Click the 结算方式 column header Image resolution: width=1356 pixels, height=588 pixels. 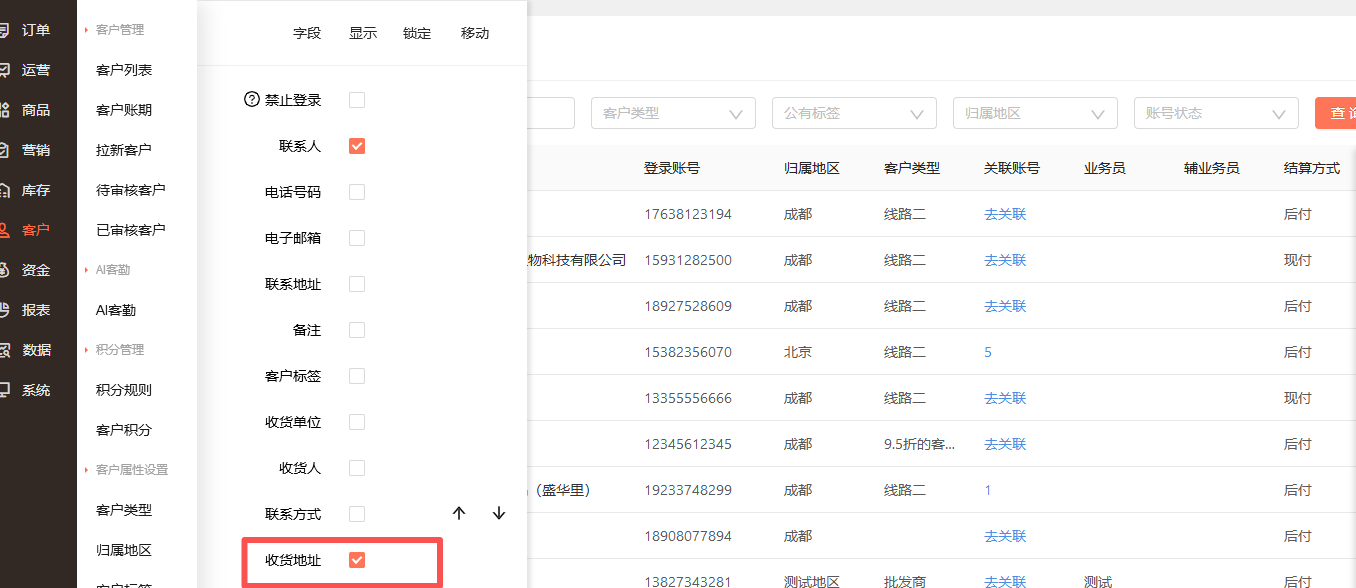1312,168
